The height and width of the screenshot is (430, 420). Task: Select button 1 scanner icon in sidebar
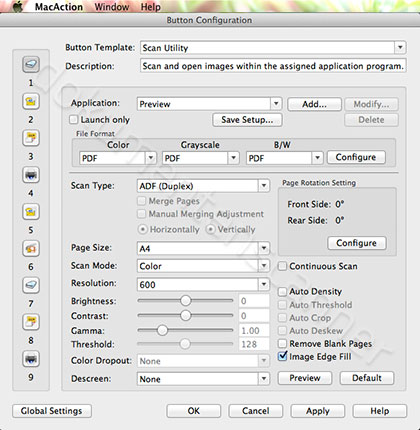(x=31, y=64)
